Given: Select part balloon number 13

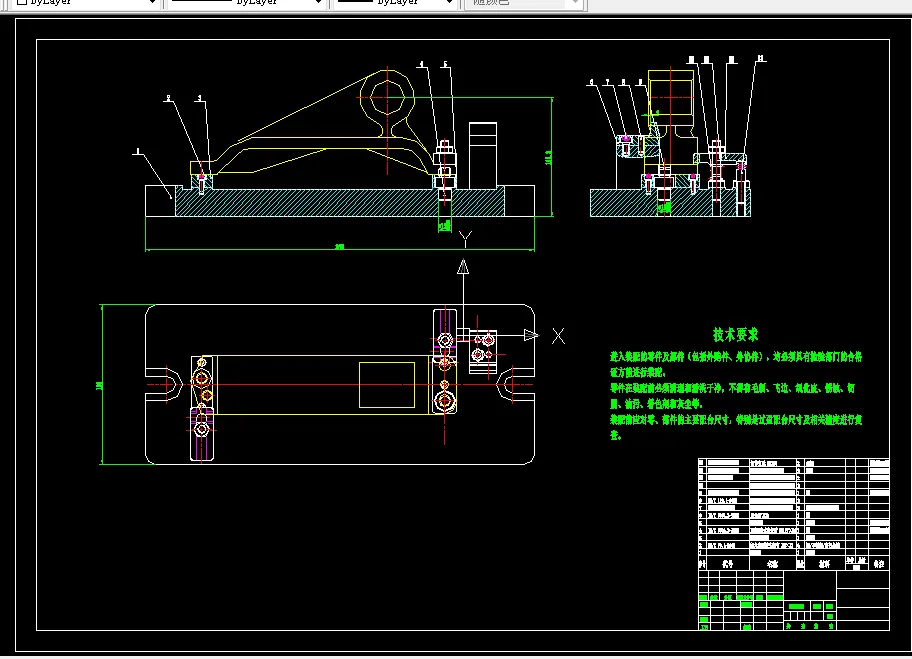Looking at the screenshot, I should (x=761, y=59).
